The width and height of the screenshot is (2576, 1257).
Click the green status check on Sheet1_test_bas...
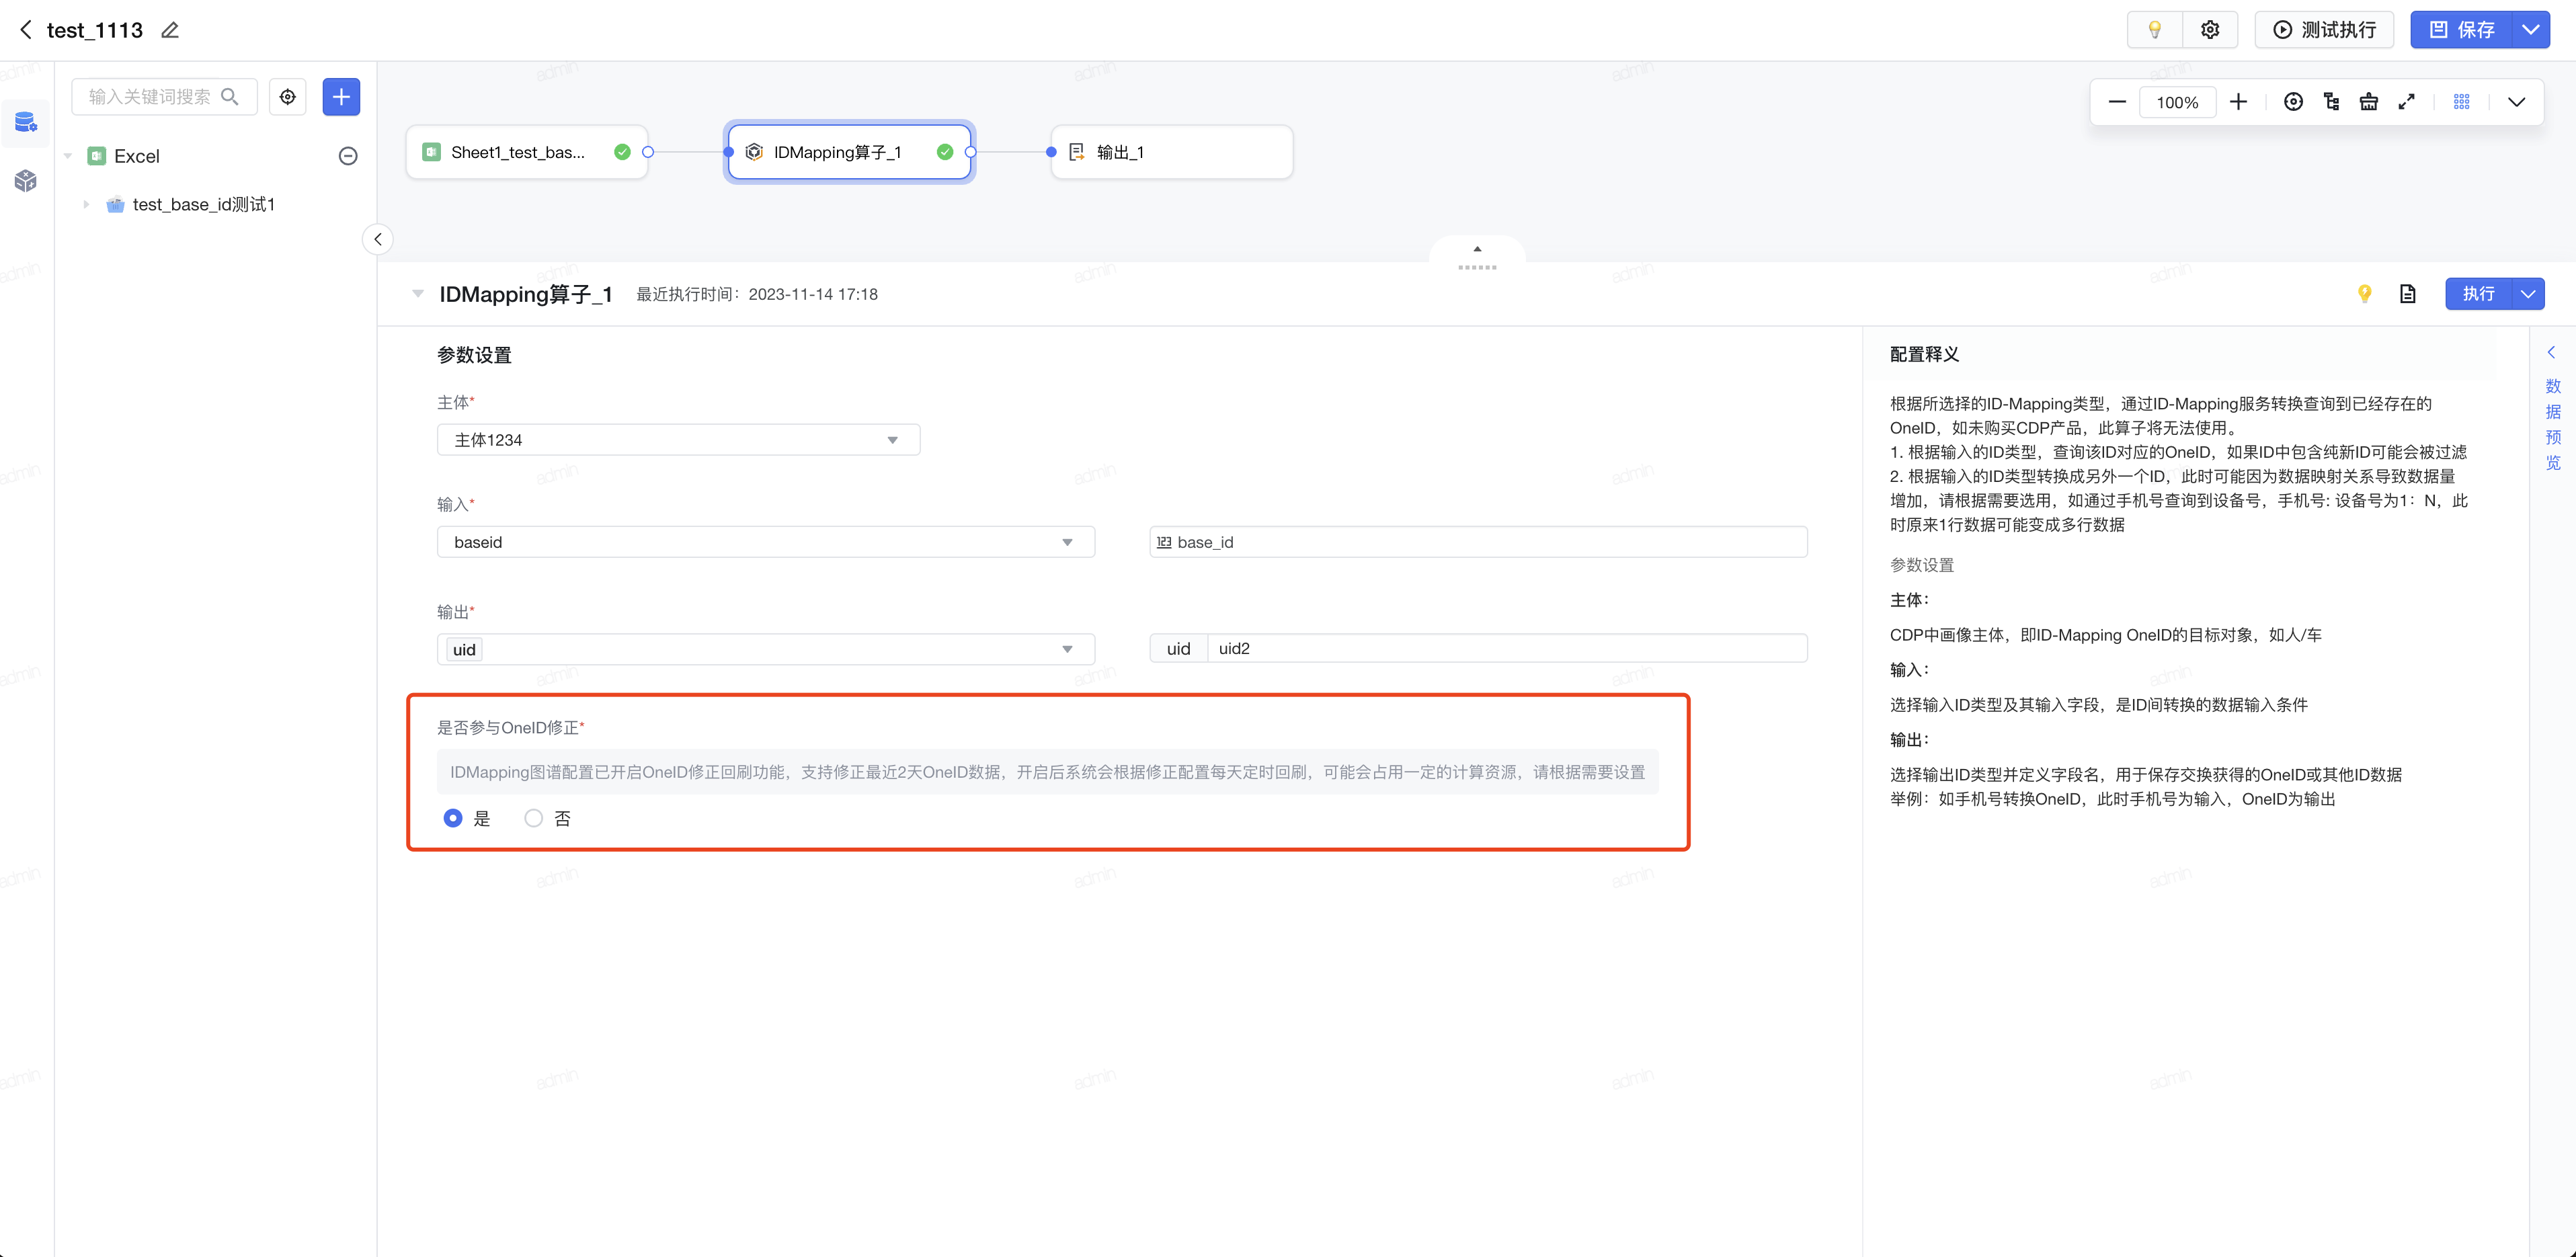coord(622,152)
